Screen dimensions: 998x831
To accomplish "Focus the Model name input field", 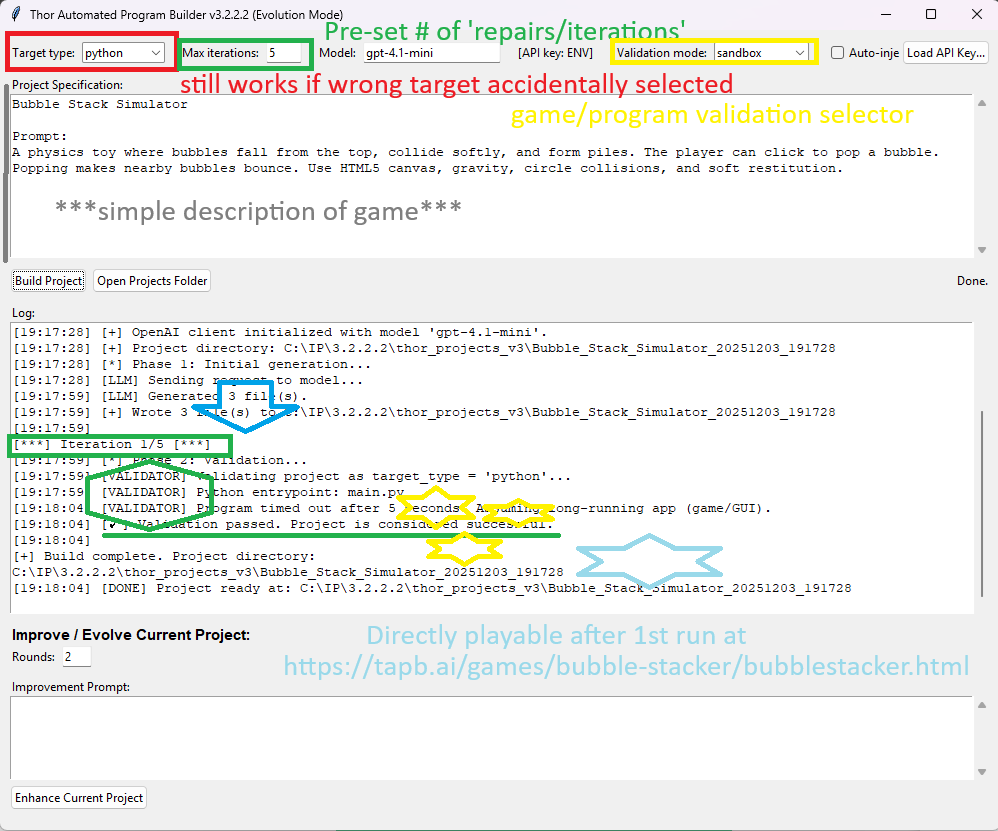I will click(x=430, y=52).
